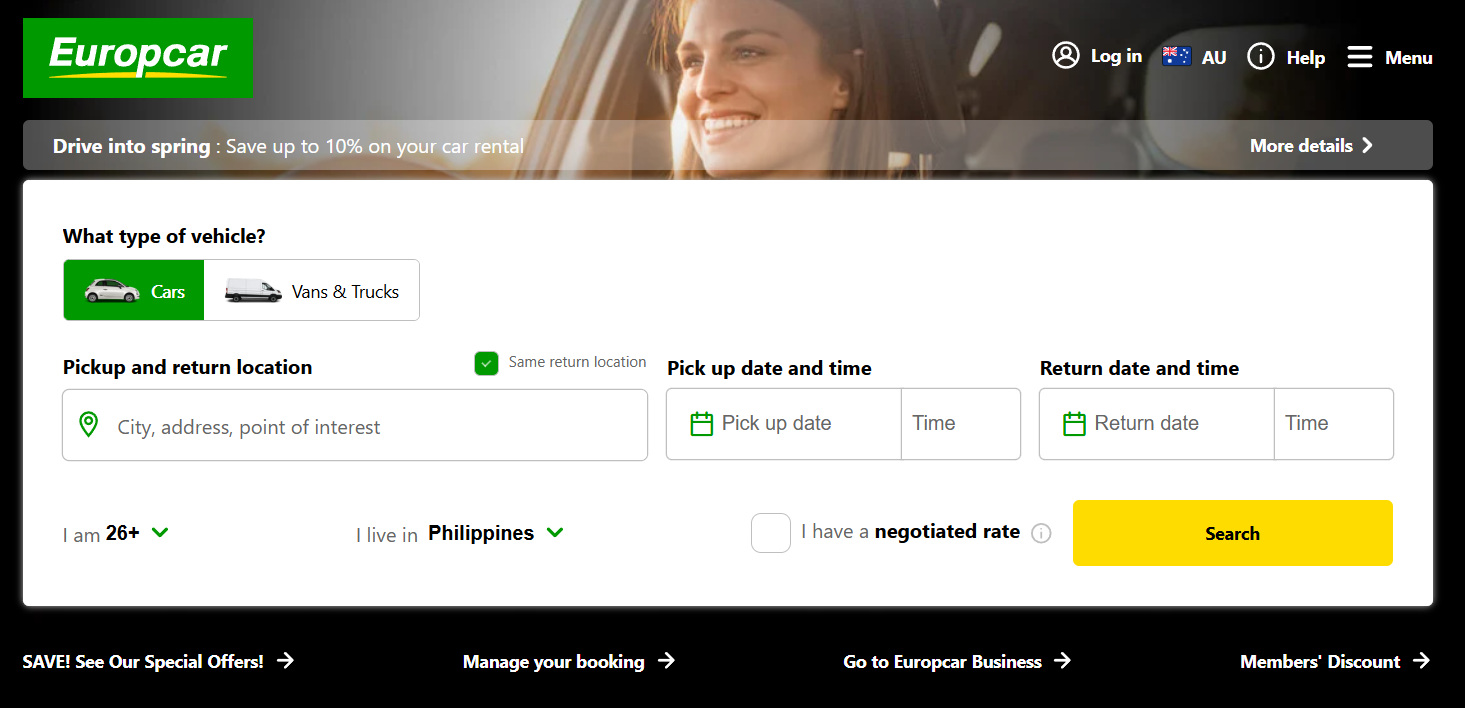
Task: Click the Europcar logo
Action: pos(138,58)
